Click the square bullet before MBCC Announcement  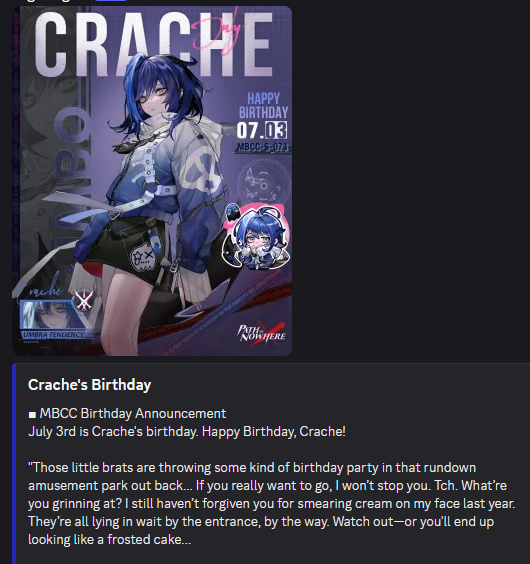(32, 415)
